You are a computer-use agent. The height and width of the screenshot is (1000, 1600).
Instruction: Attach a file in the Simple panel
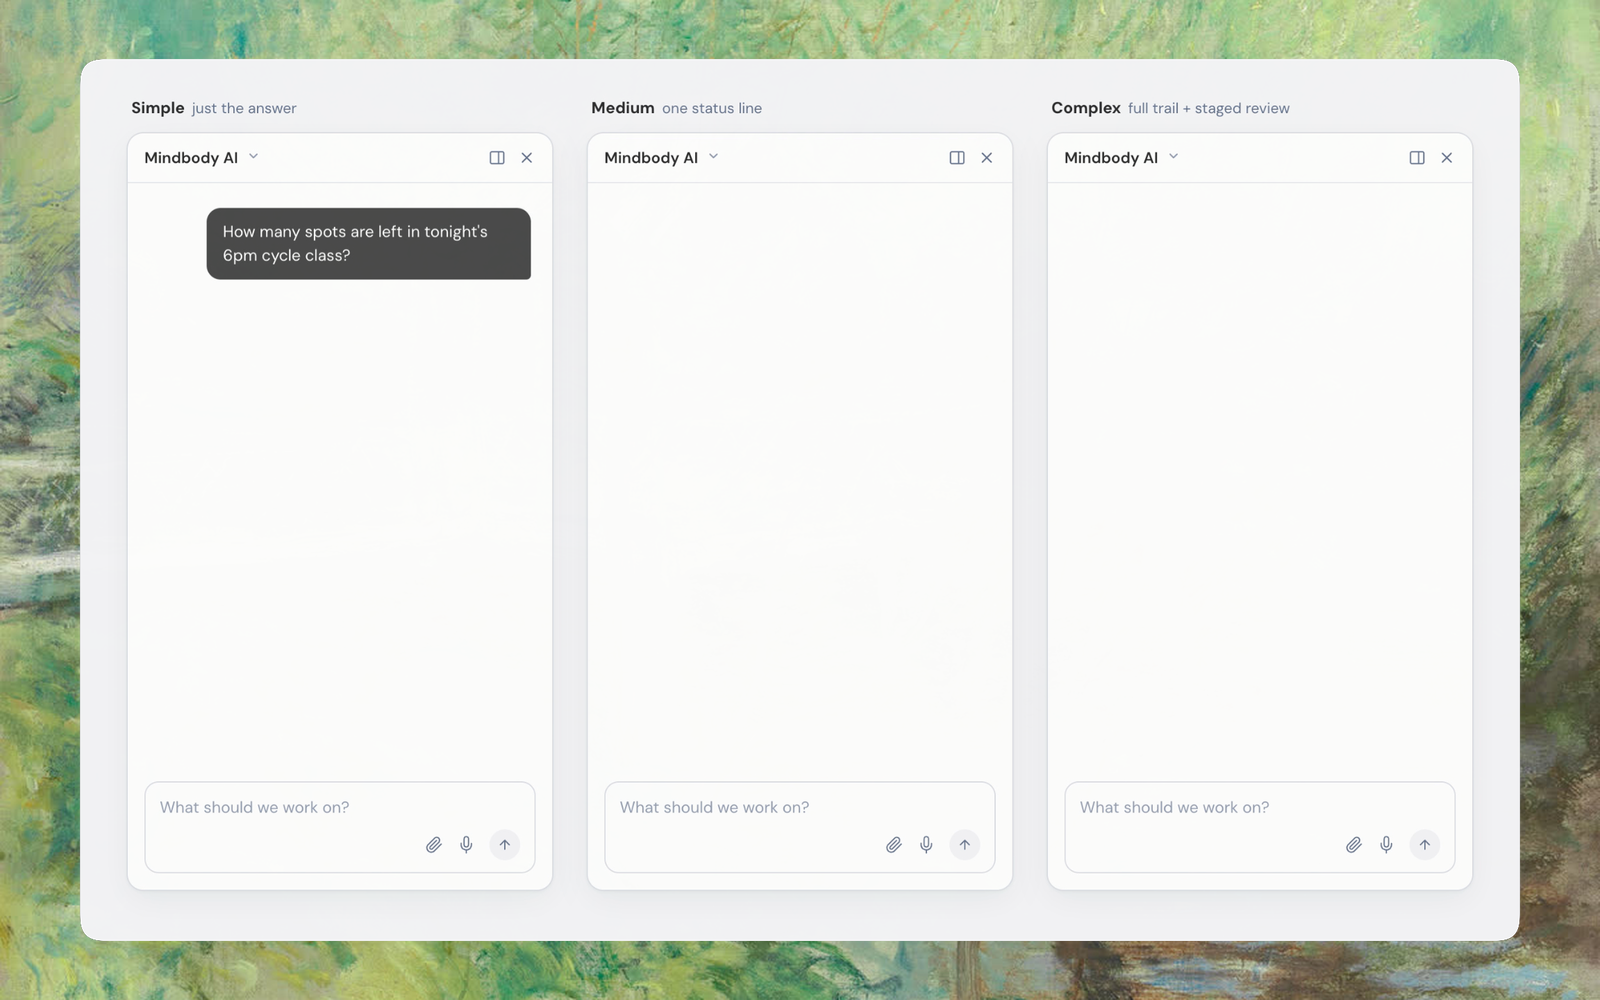pos(434,845)
